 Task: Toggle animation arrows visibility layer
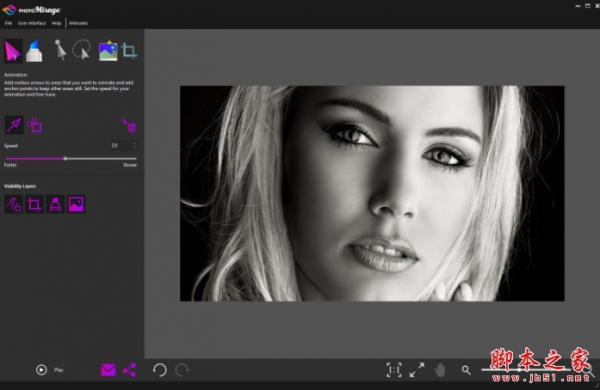[x=13, y=204]
